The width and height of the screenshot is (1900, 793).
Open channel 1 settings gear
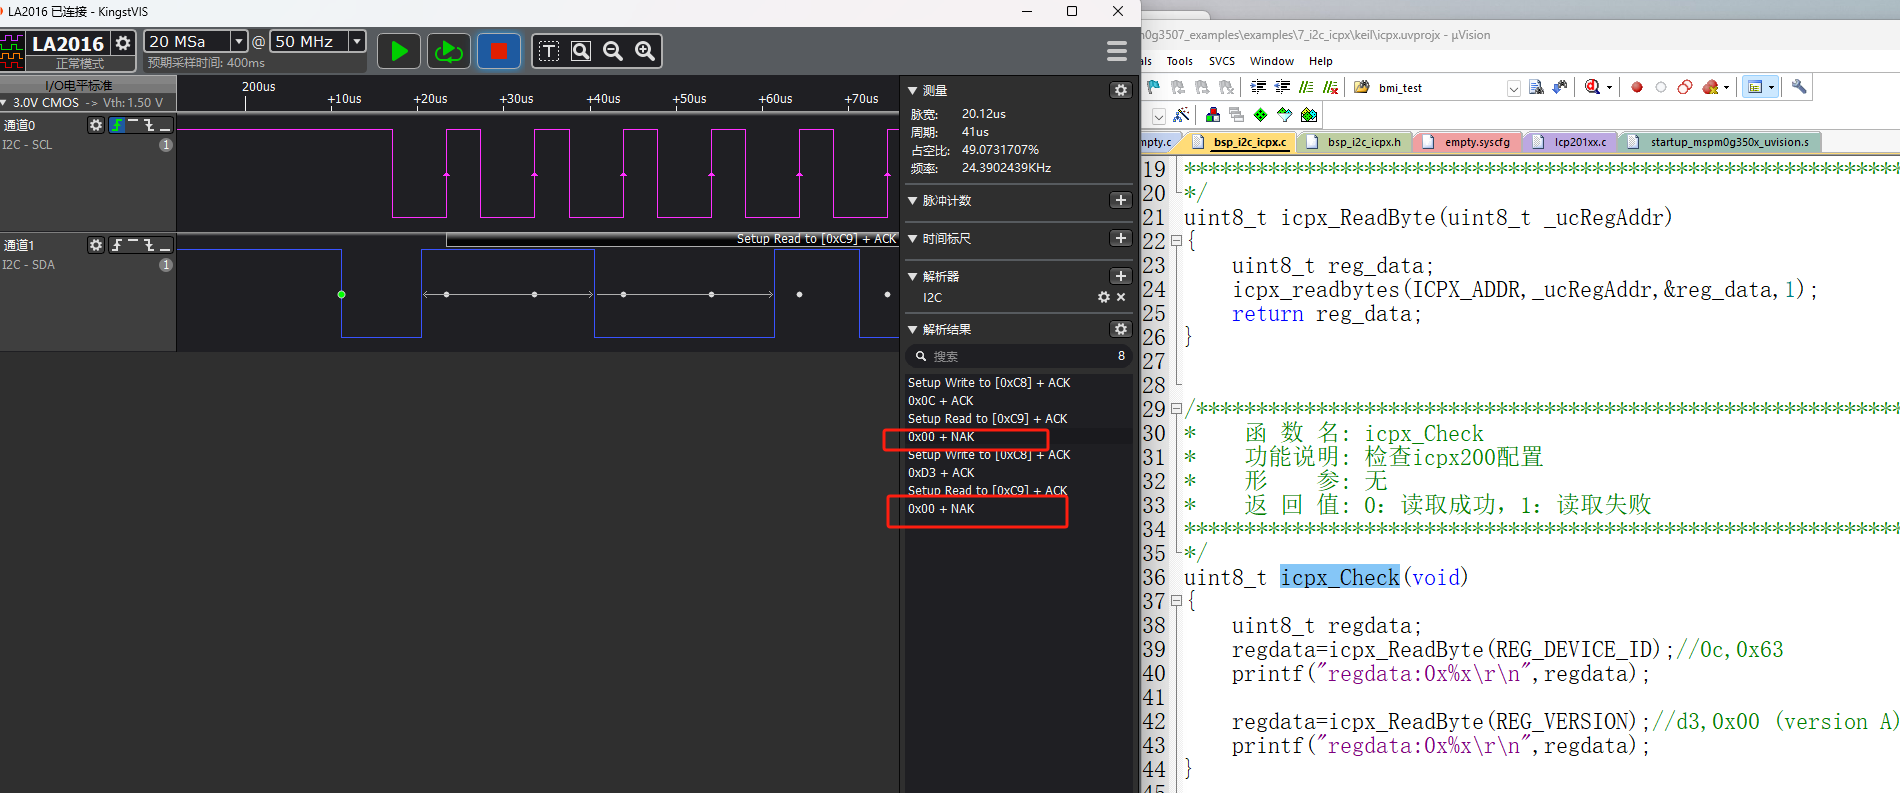[x=96, y=245]
